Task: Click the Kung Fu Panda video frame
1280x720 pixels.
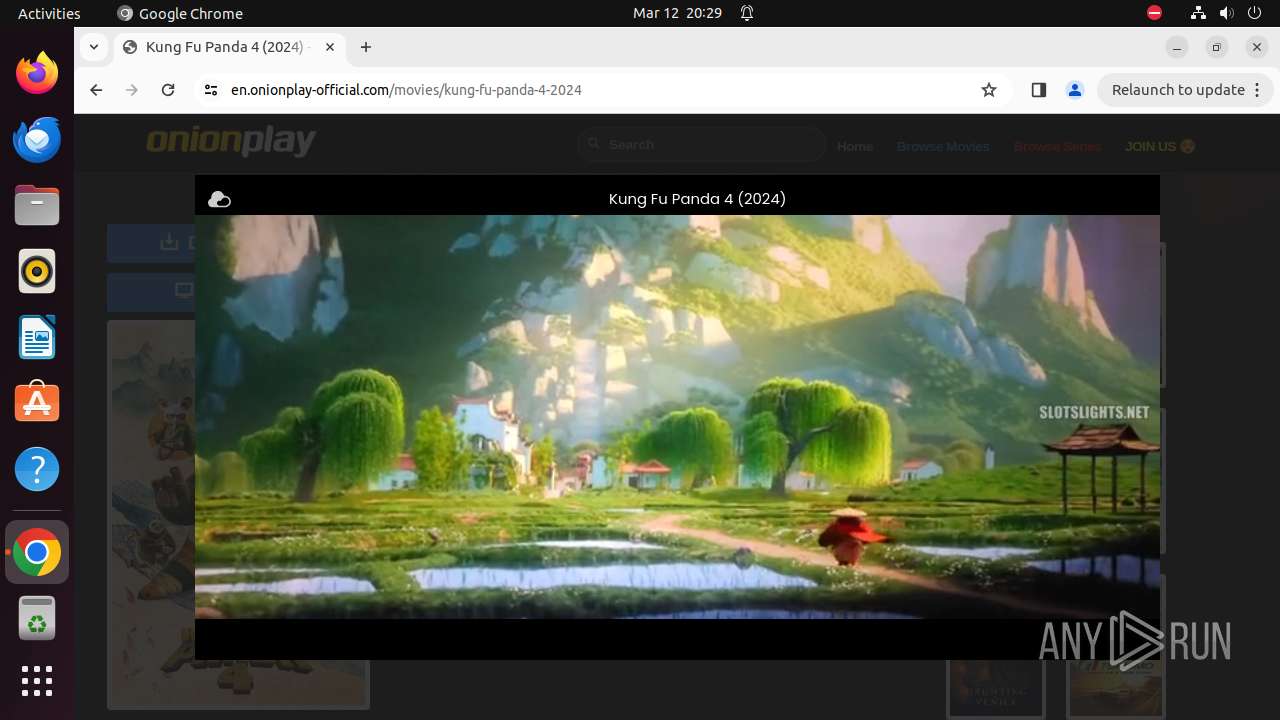Action: click(x=677, y=417)
